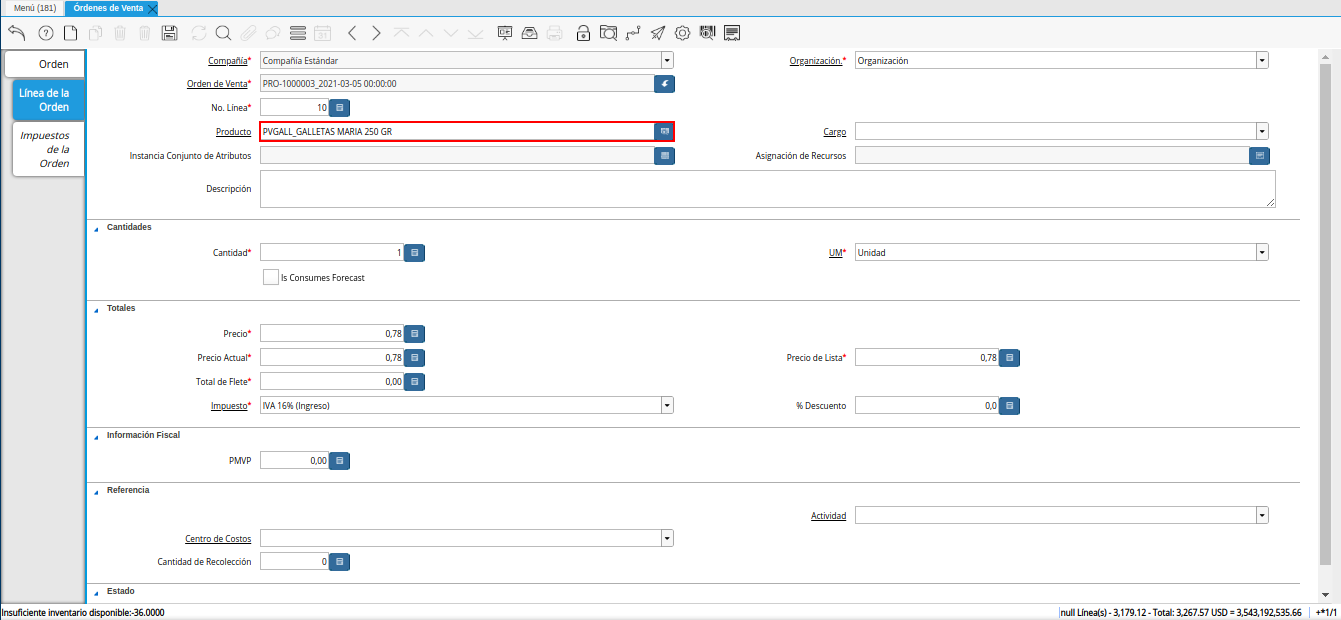Image resolution: width=1341 pixels, height=620 pixels.
Task: Click the gear process icon in the toolbar
Action: coord(683,33)
